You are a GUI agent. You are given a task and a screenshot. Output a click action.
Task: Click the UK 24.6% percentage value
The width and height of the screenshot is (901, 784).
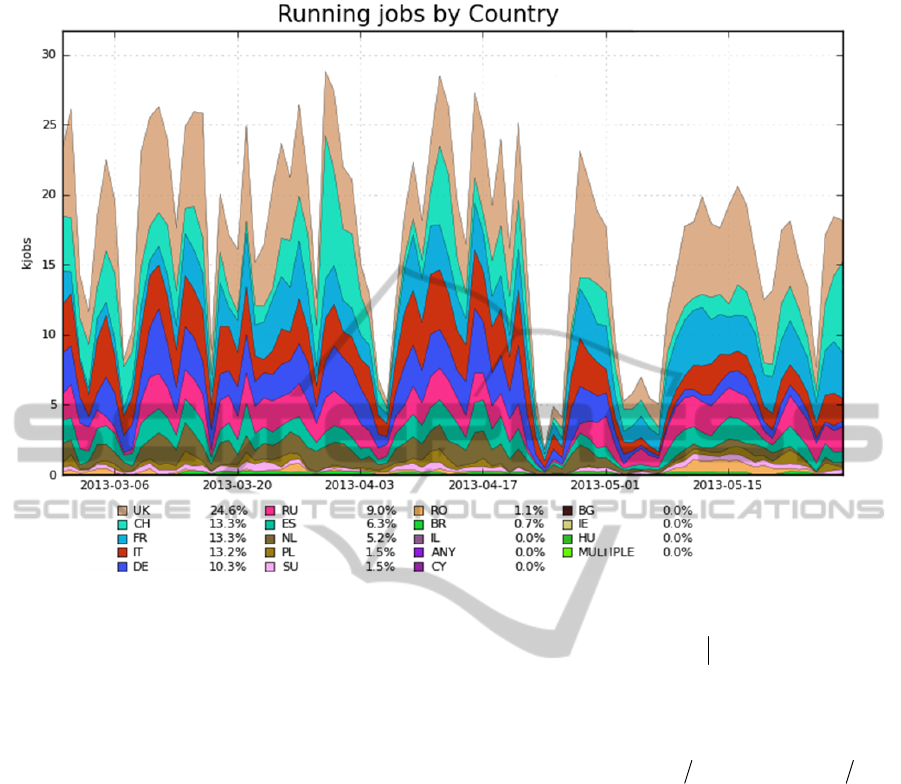pyautogui.click(x=226, y=510)
